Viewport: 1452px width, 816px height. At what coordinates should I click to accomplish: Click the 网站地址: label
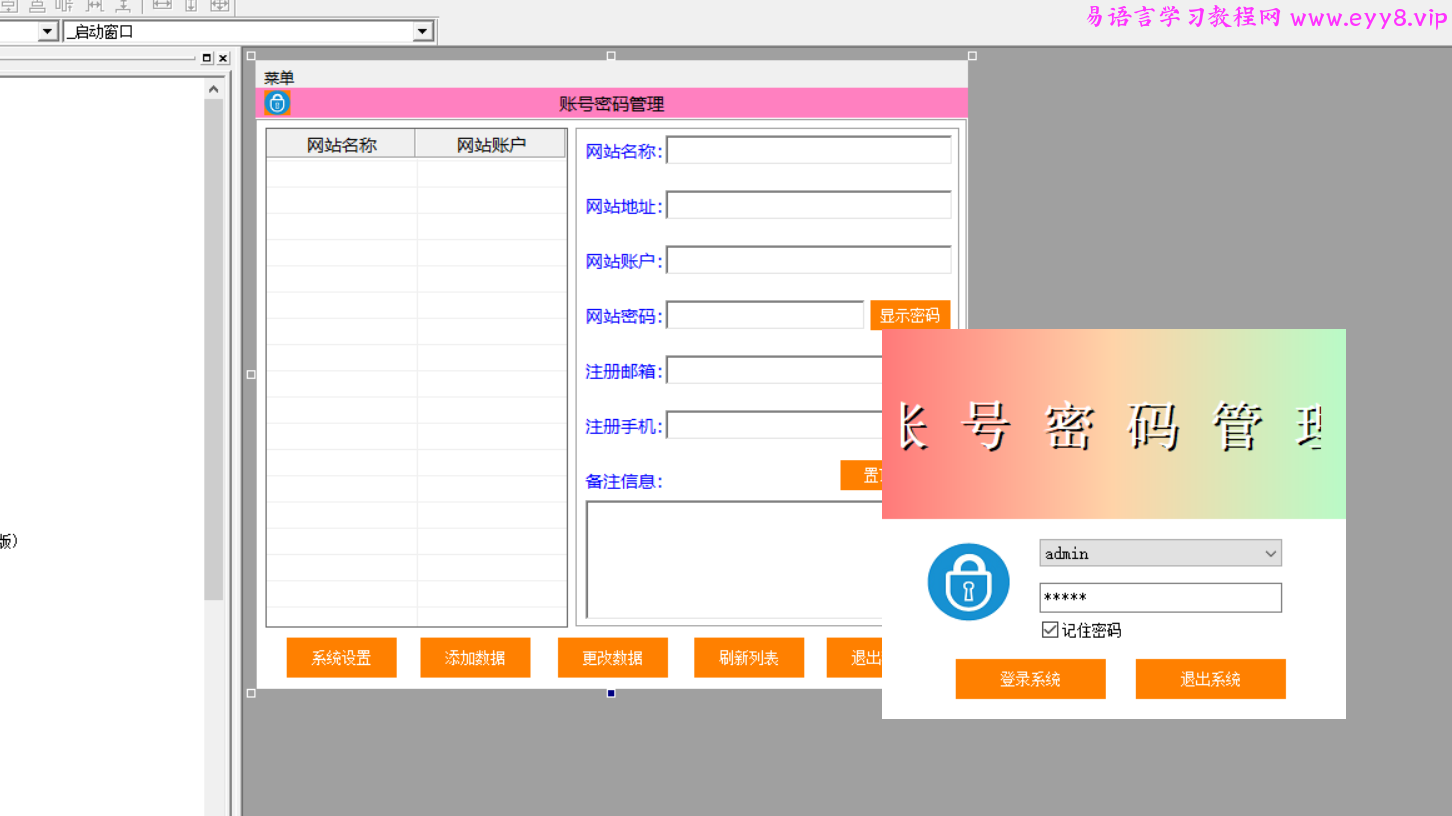click(x=624, y=207)
